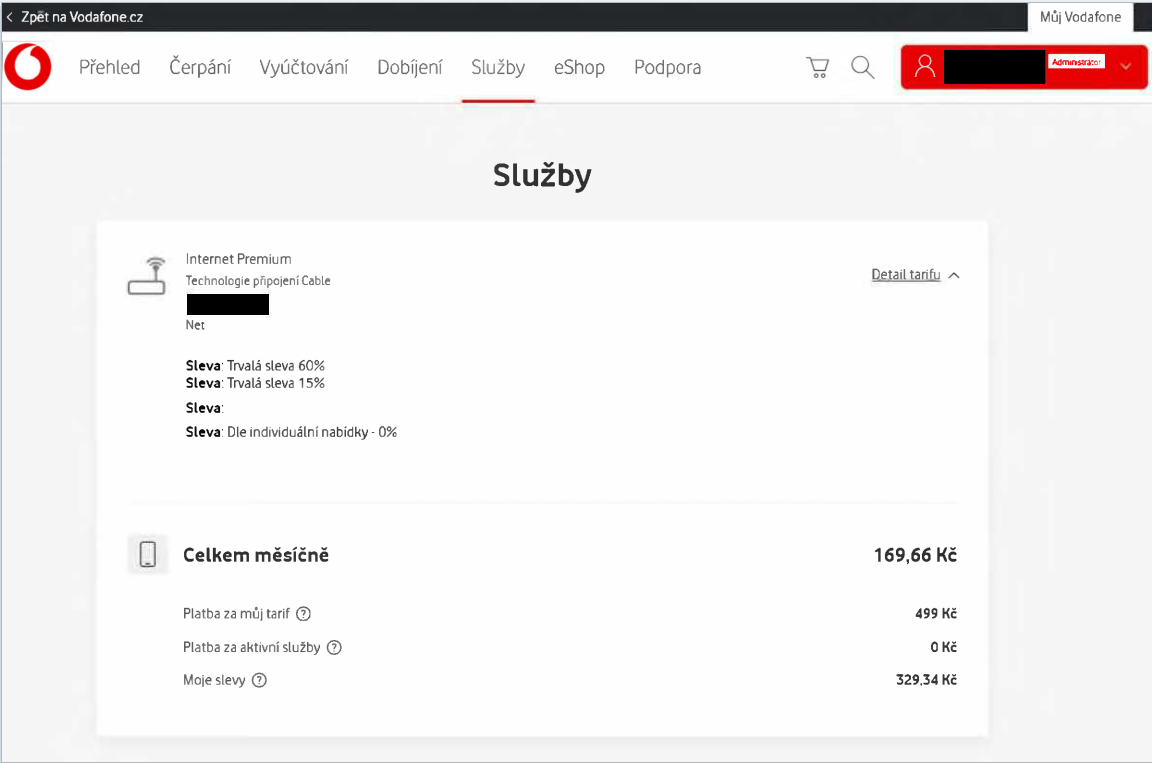Image resolution: width=1152 pixels, height=763 pixels.
Task: Click the Vodafone logo
Action: [28, 67]
